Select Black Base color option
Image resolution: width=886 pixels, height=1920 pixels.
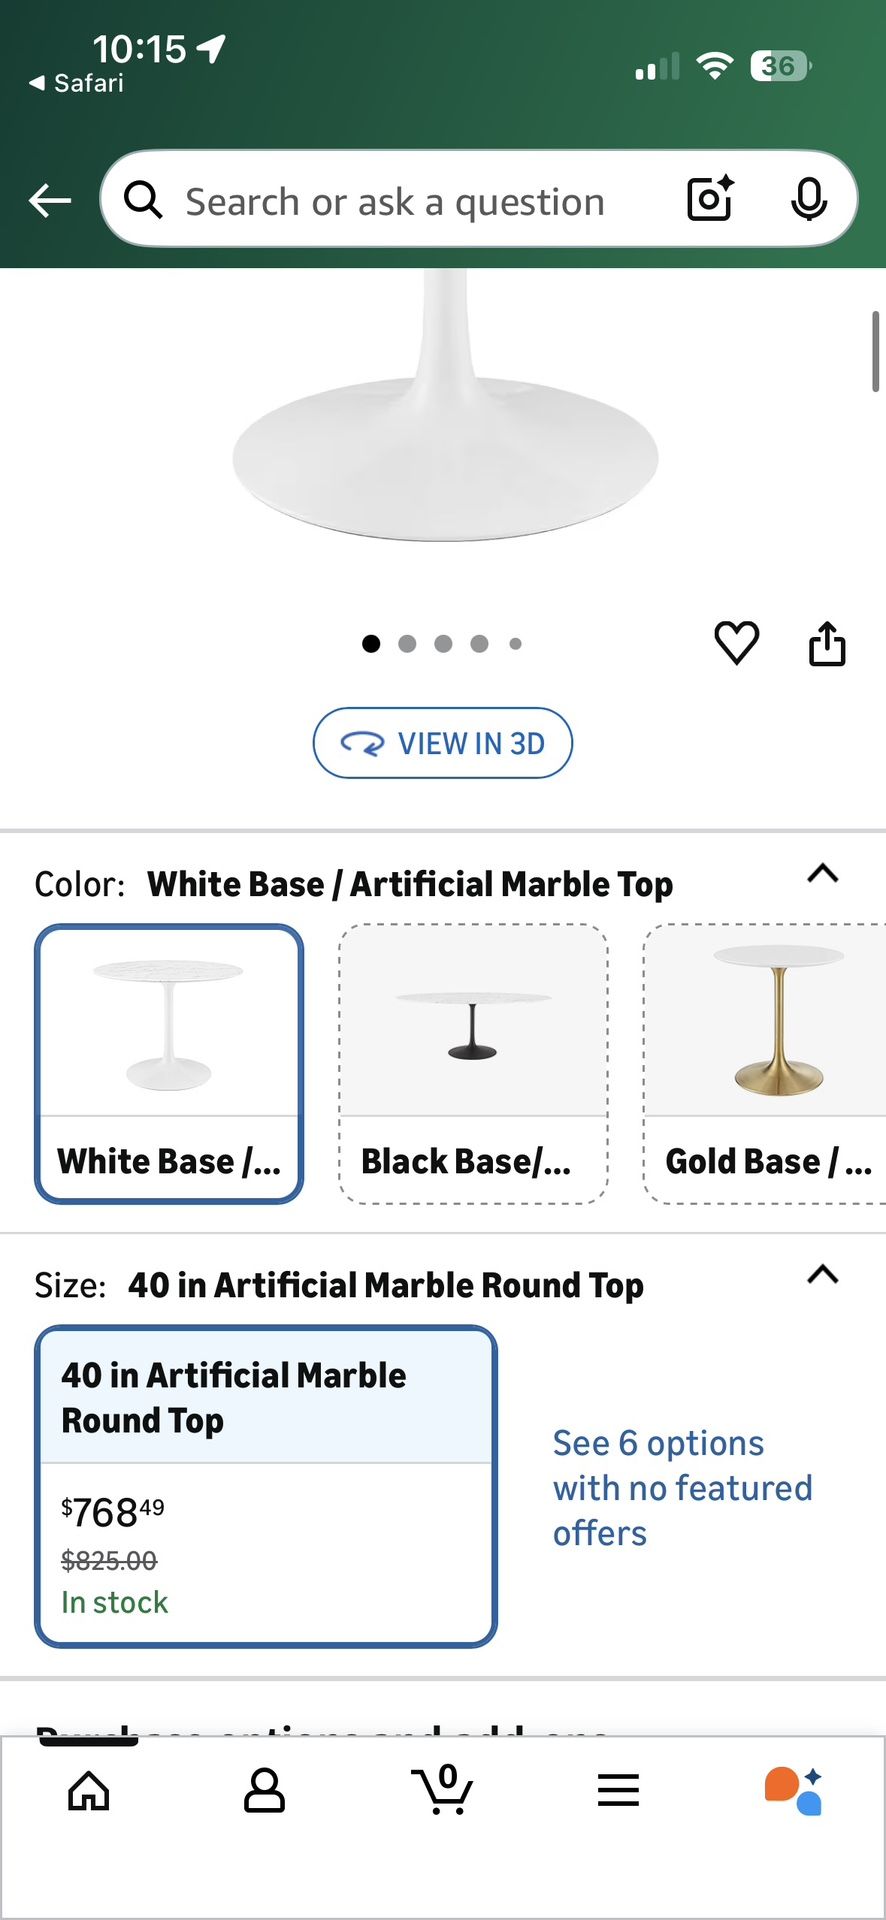click(473, 1063)
